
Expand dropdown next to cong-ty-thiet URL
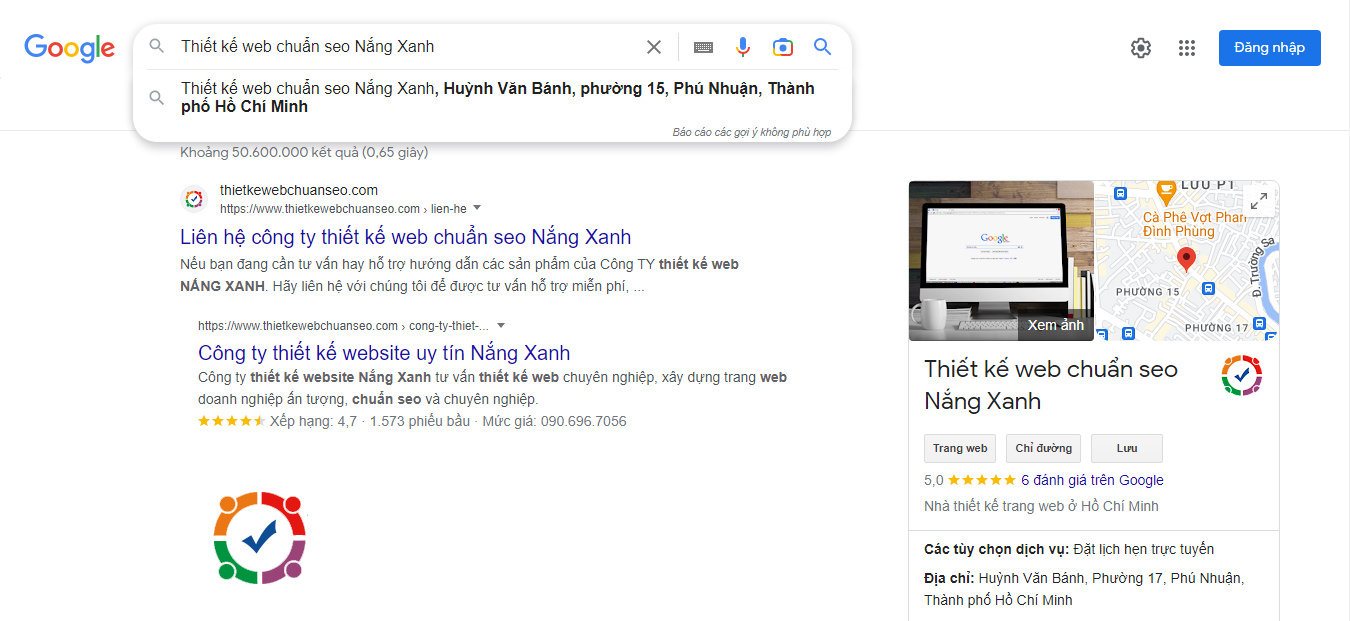pyautogui.click(x=501, y=325)
